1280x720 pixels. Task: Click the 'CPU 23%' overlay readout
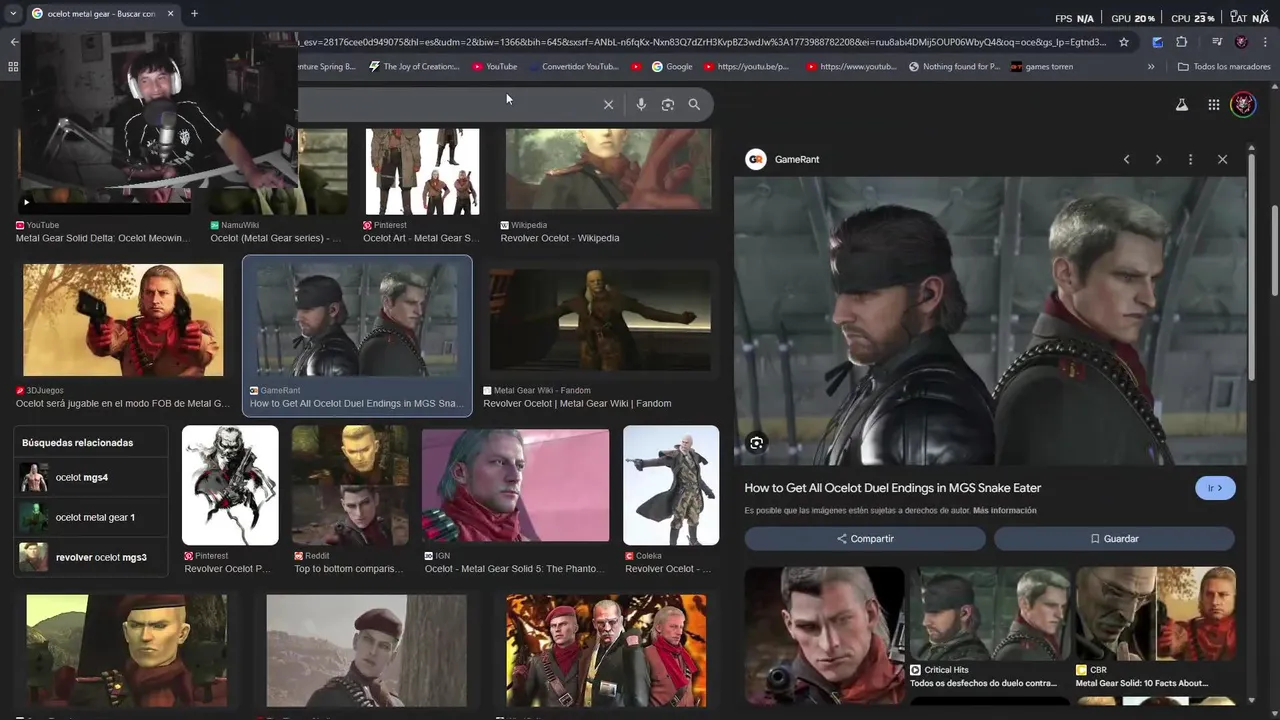(1192, 18)
